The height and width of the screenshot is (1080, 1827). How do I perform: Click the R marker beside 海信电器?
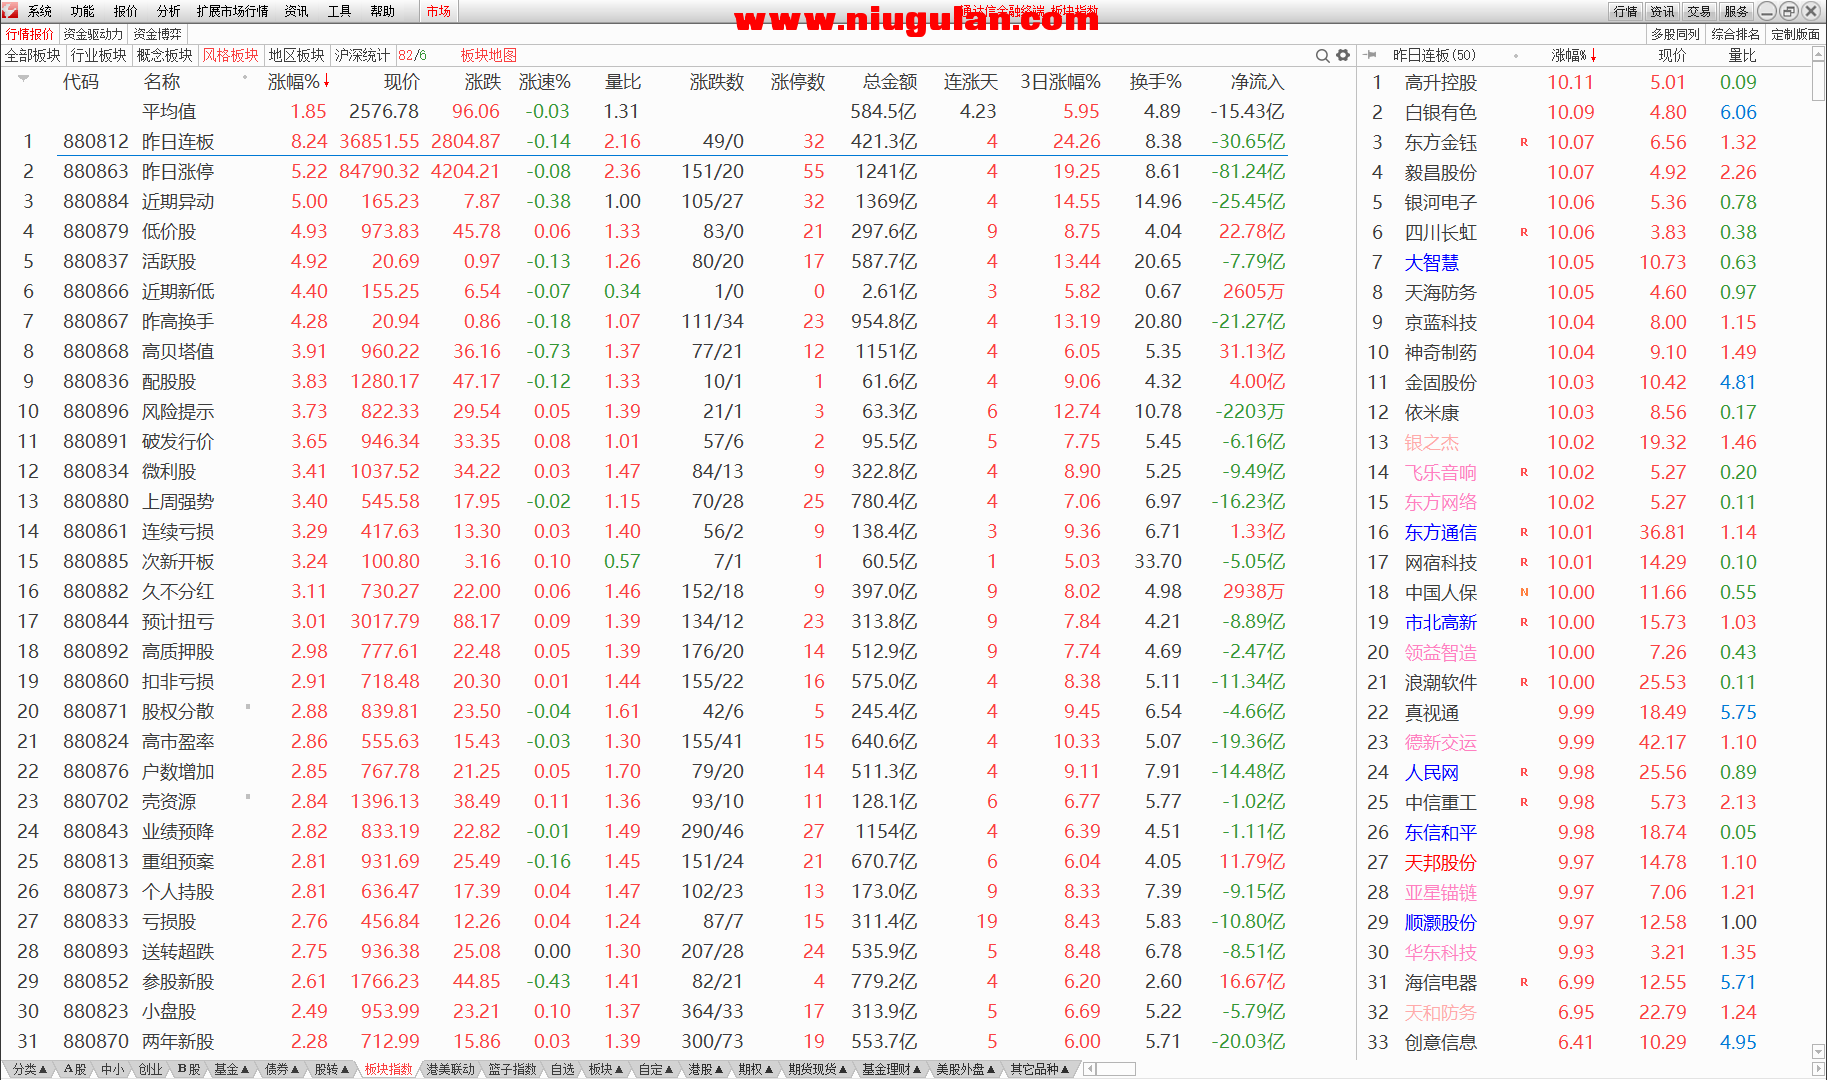[1524, 982]
